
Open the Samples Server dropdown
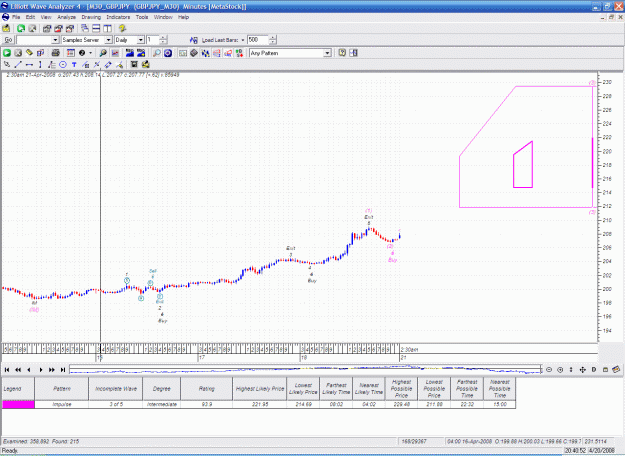pyautogui.click(x=108, y=40)
